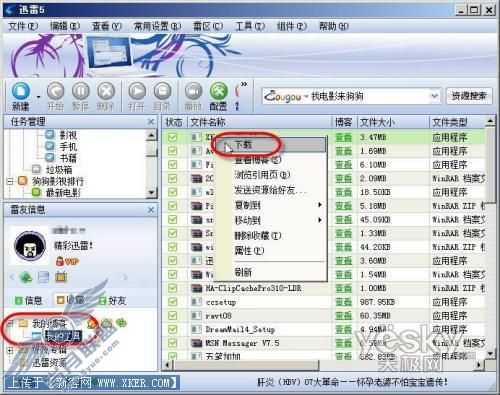Toggle status check of the 3.47MB row
Viewport: 500px width, 395px height.
point(172,137)
